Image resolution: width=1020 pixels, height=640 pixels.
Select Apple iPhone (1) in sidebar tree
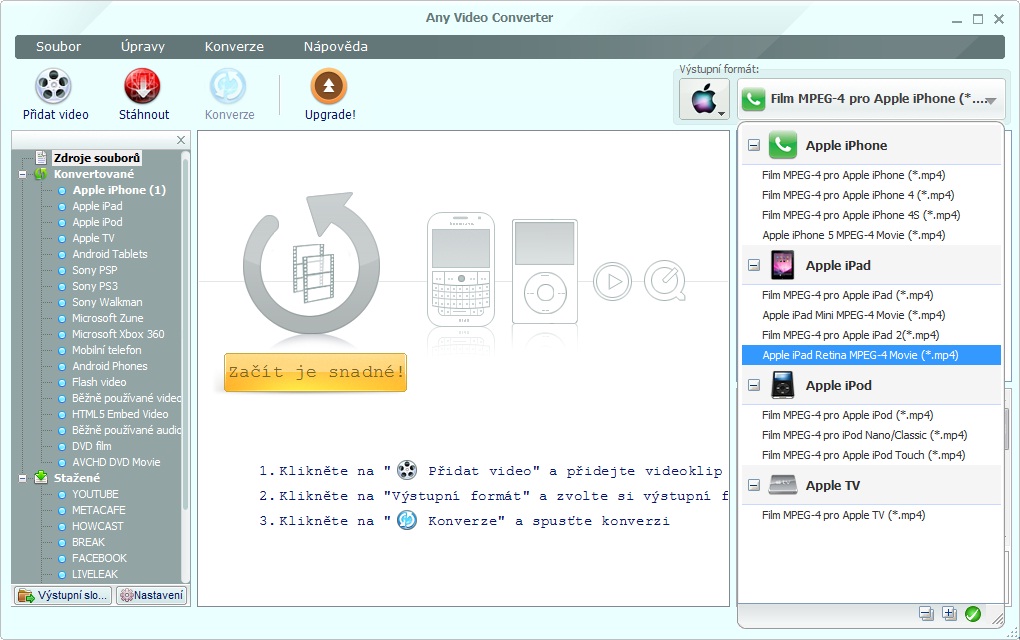pyautogui.click(x=119, y=190)
